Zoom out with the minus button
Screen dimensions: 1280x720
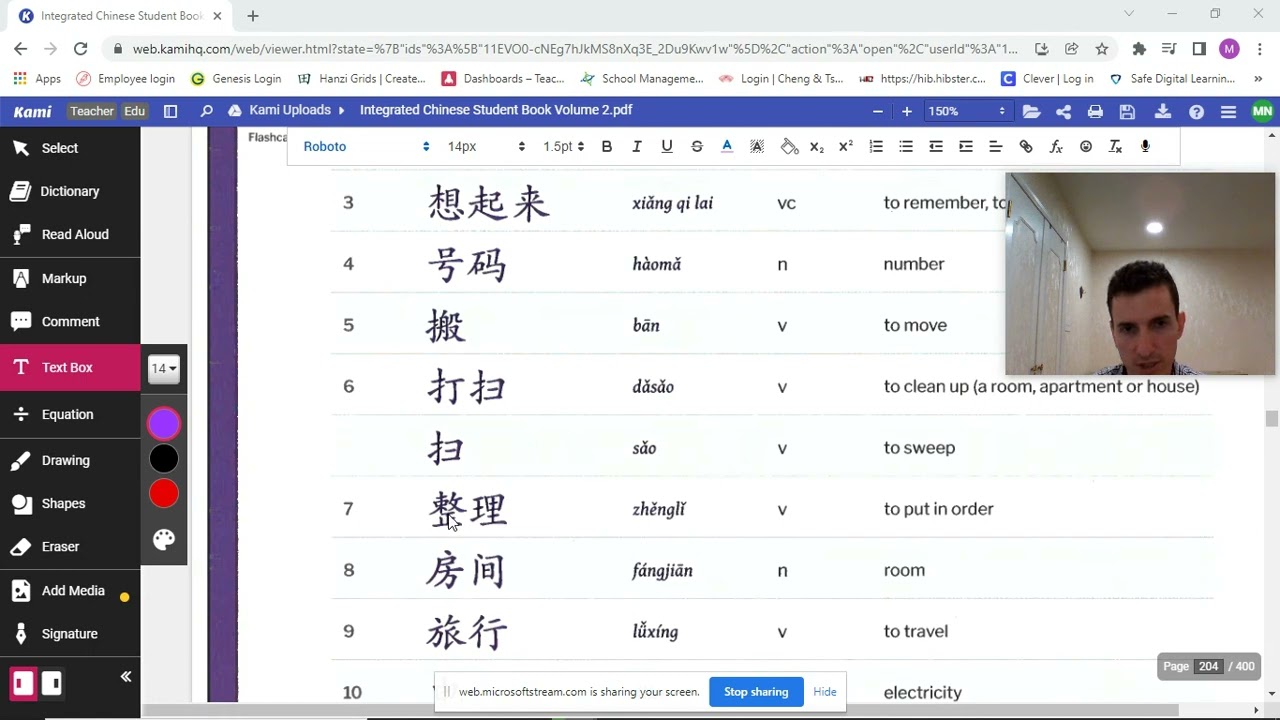[x=878, y=111]
